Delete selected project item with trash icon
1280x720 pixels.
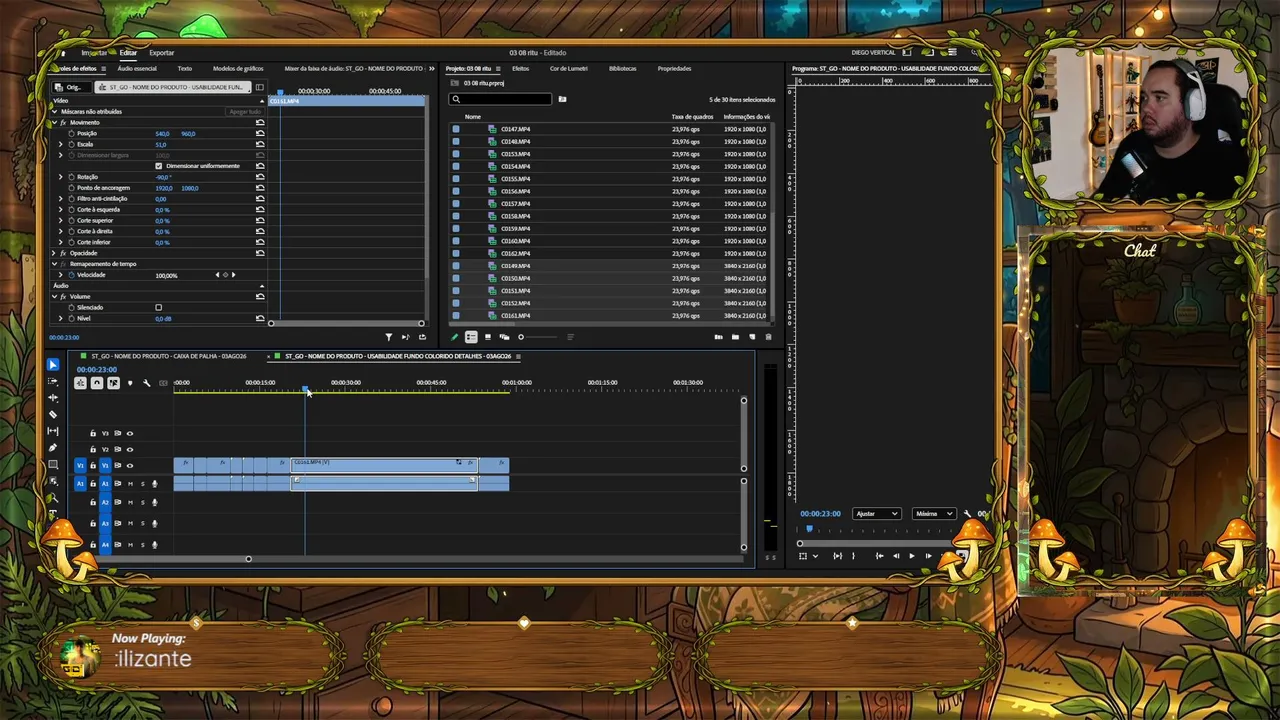point(768,337)
